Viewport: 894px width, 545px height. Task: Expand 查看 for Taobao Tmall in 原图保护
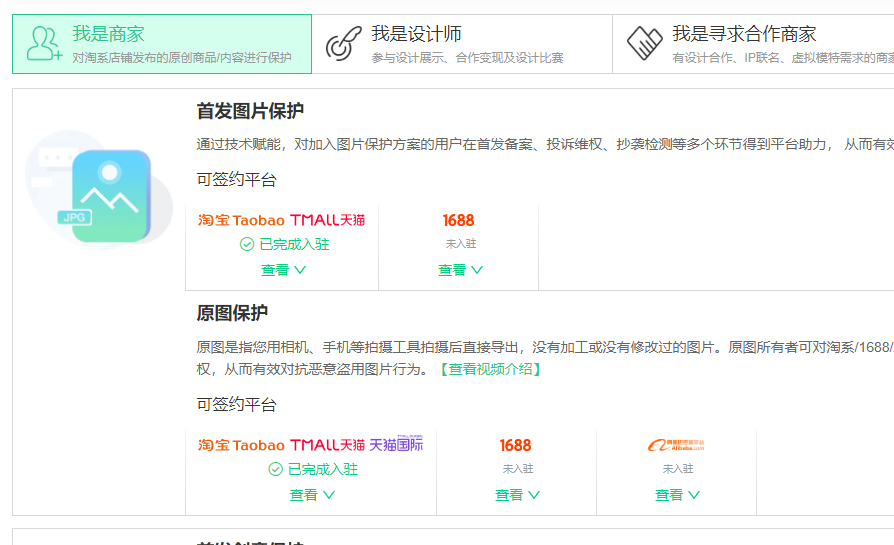tap(312, 495)
